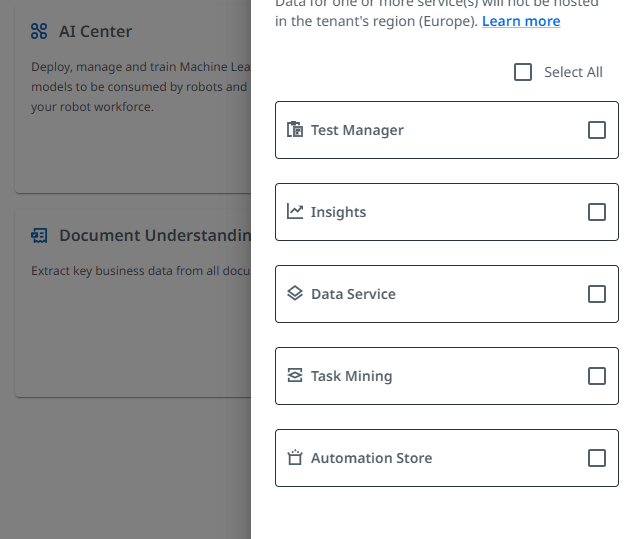The image size is (637, 539).
Task: Click the Test Manager clipboard icon
Action: (x=295, y=130)
